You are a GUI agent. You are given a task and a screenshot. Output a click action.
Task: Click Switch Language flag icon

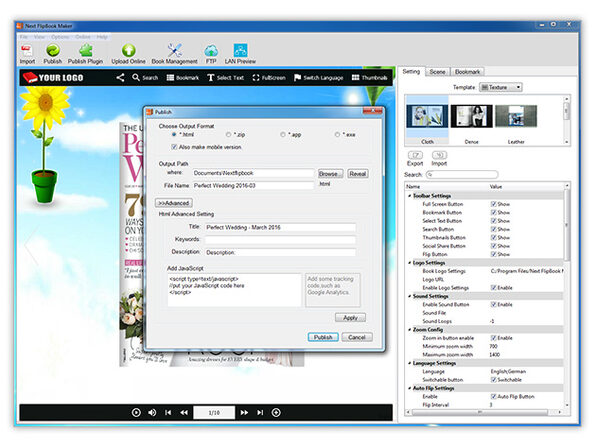coord(298,78)
